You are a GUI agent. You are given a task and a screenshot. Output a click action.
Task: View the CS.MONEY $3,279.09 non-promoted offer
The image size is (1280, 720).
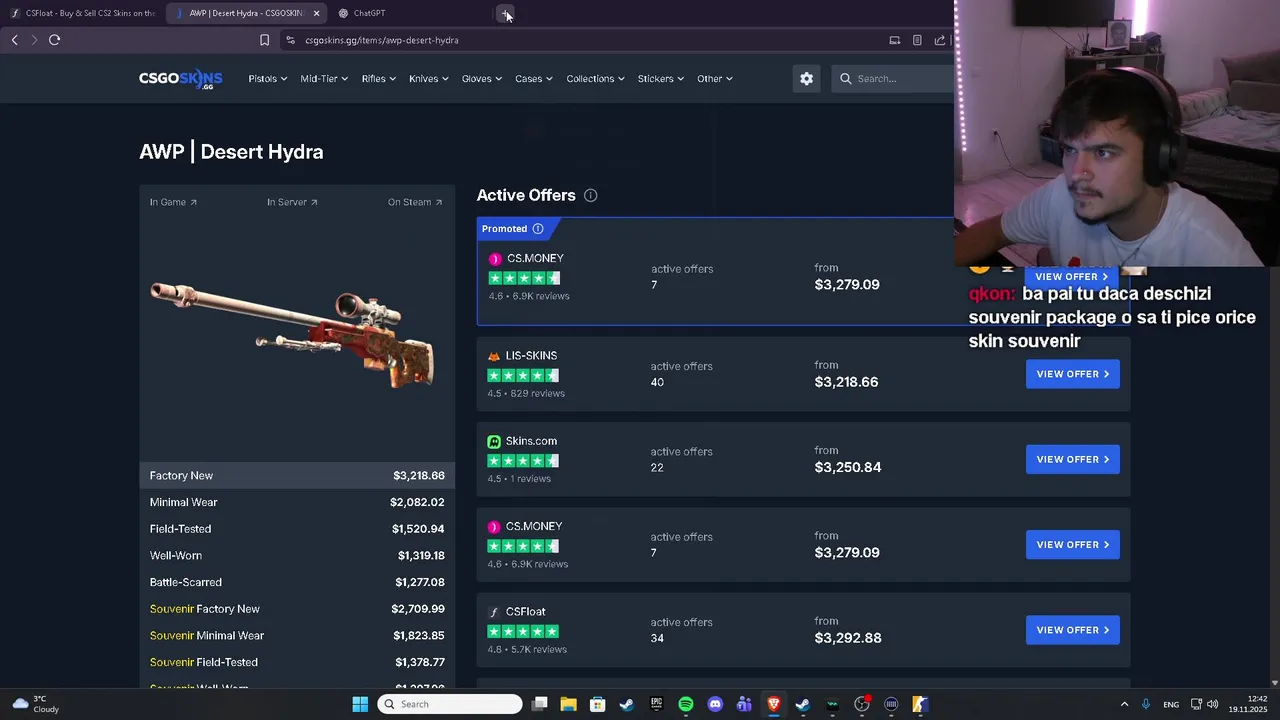(1073, 545)
